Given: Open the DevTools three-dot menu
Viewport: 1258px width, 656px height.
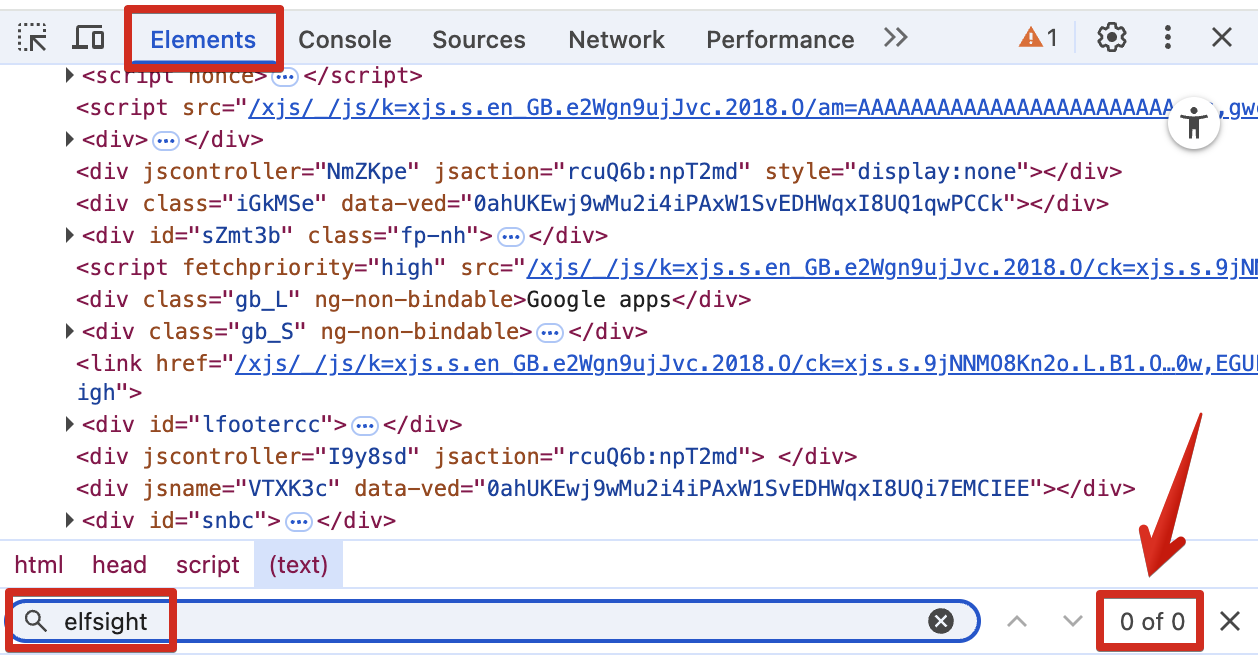Looking at the screenshot, I should (1168, 38).
